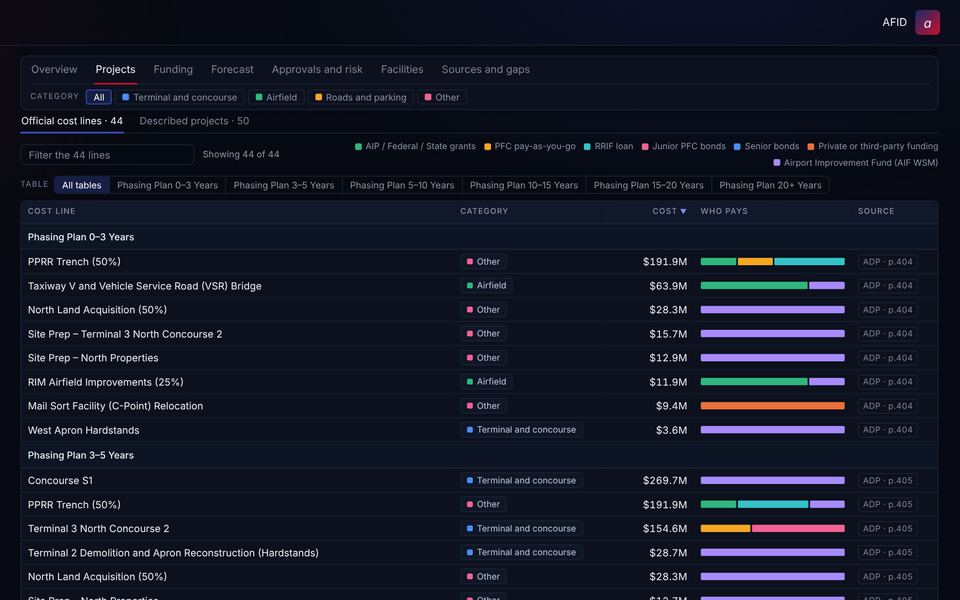This screenshot has width=960, height=600.
Task: Click the funding bar for Mail Sort Facility
Action: pos(773,406)
